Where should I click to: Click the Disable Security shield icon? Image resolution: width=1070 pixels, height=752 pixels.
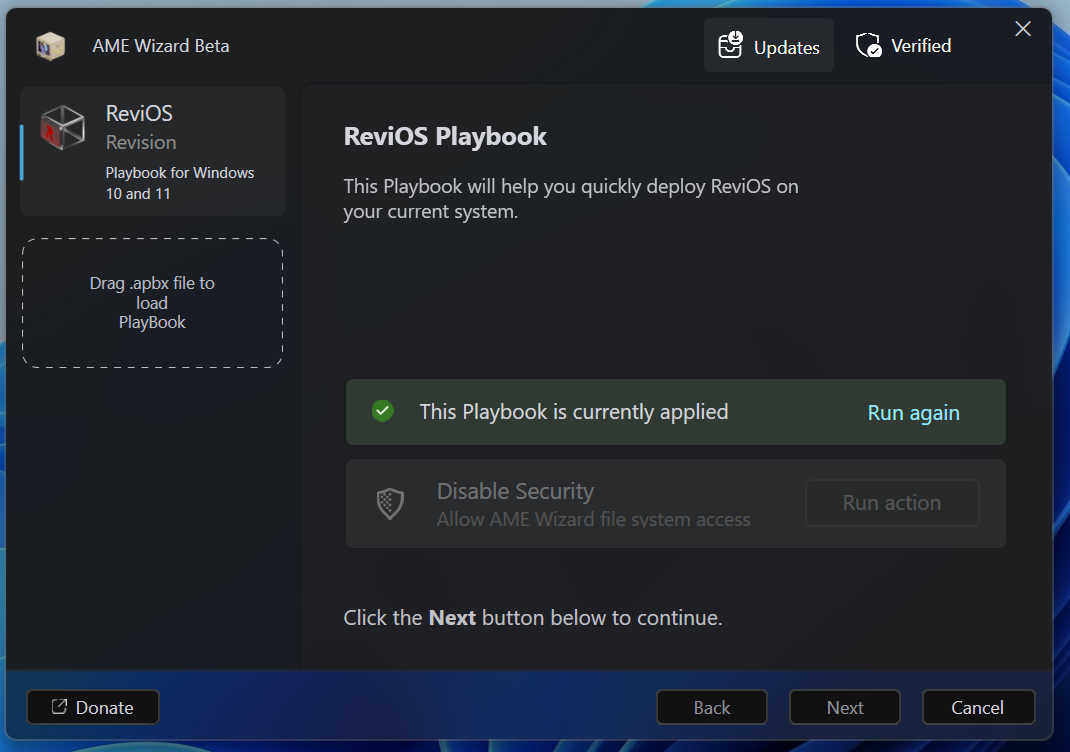click(x=390, y=504)
